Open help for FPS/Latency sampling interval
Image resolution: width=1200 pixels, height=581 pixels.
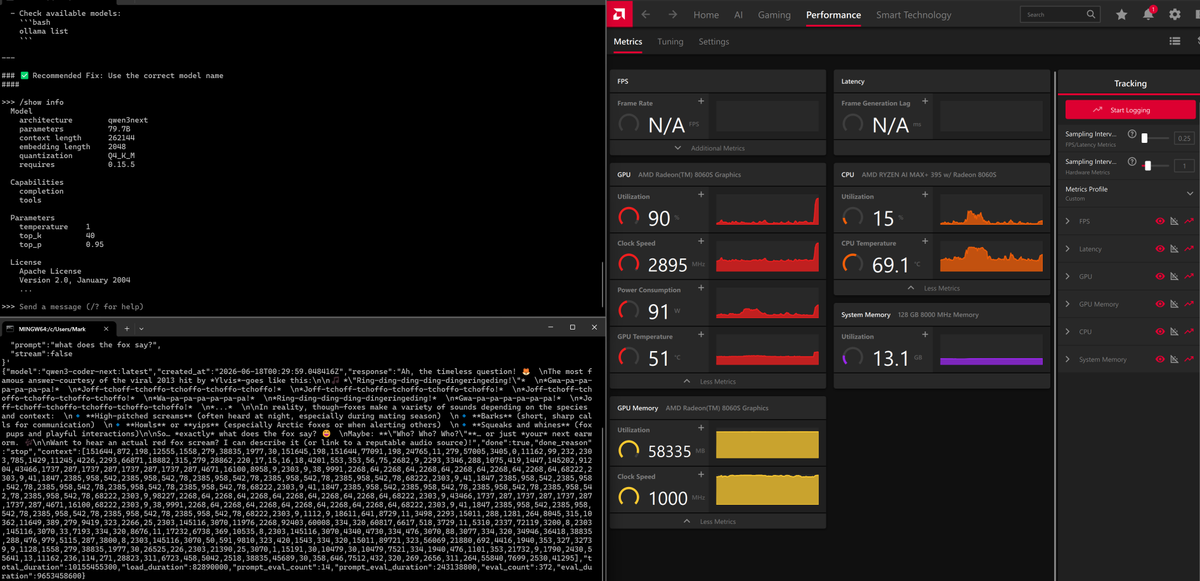click(x=1131, y=134)
